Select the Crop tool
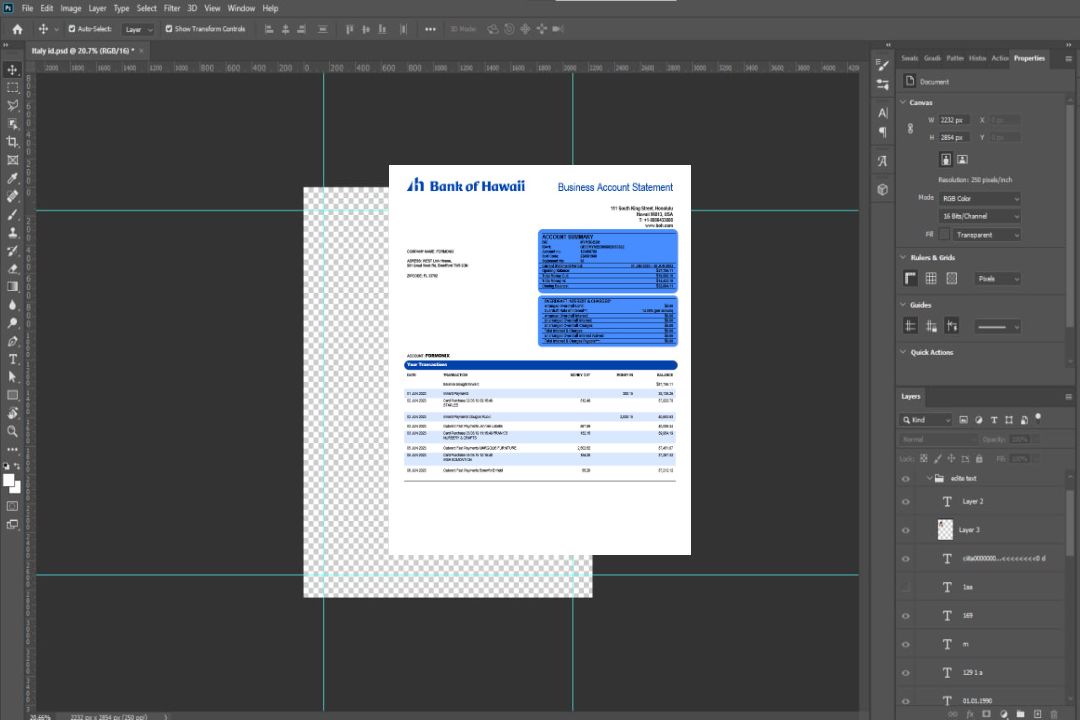The height and width of the screenshot is (720, 1080). pyautogui.click(x=13, y=142)
